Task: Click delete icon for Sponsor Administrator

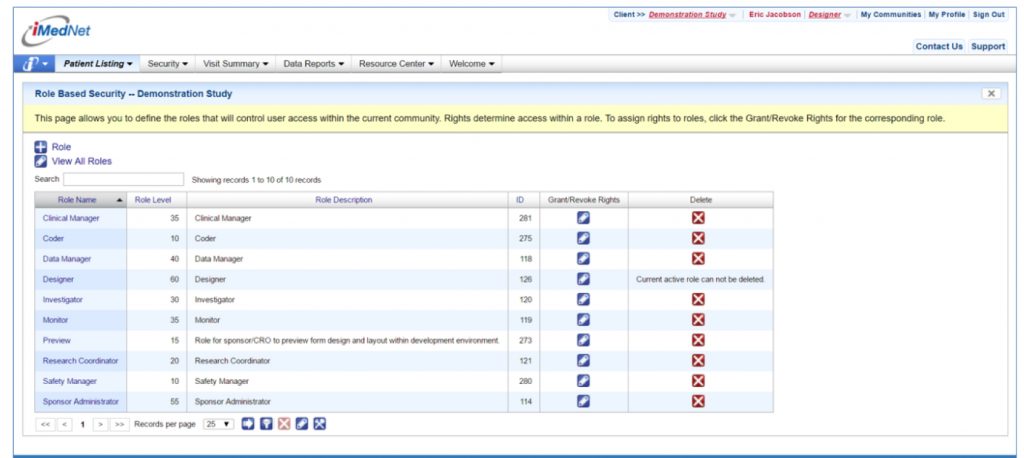Action: click(x=698, y=401)
